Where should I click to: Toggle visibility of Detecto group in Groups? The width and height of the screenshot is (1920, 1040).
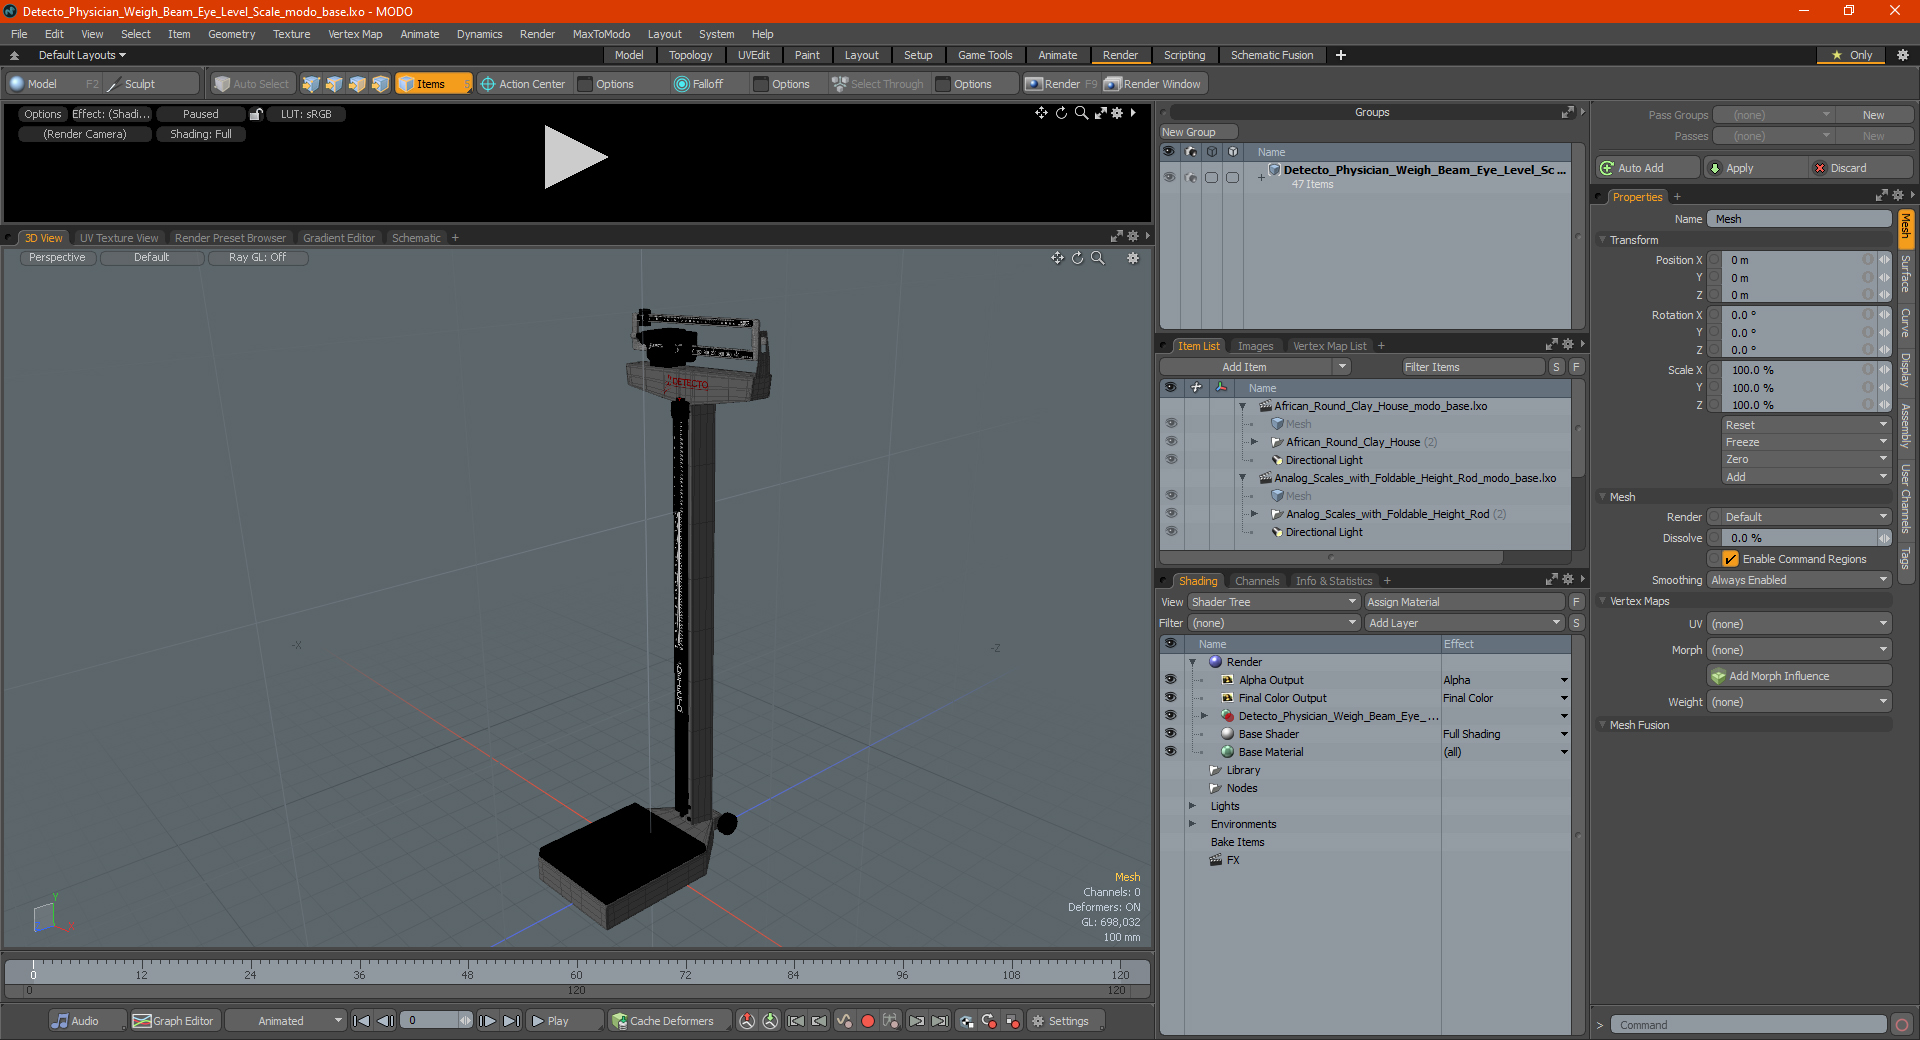click(1169, 177)
